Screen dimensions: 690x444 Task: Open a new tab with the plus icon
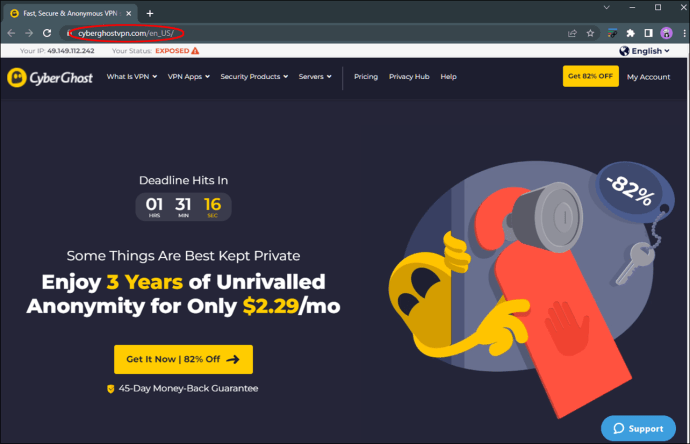pos(150,13)
